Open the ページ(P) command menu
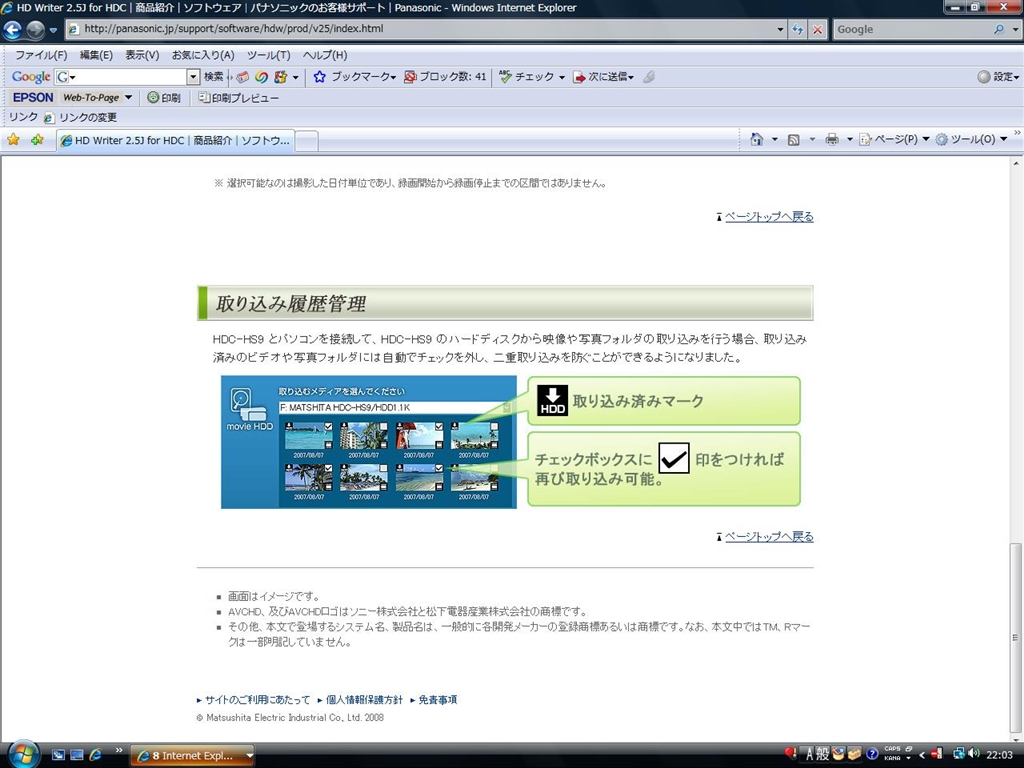The image size is (1024, 768). pos(893,139)
